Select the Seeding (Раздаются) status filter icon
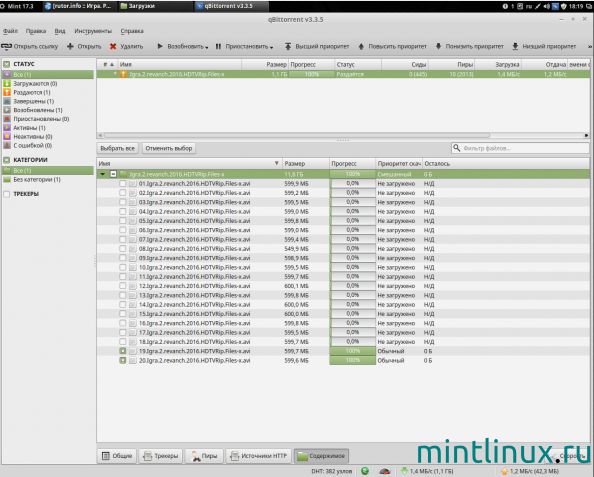The width and height of the screenshot is (594, 477). coord(7,92)
